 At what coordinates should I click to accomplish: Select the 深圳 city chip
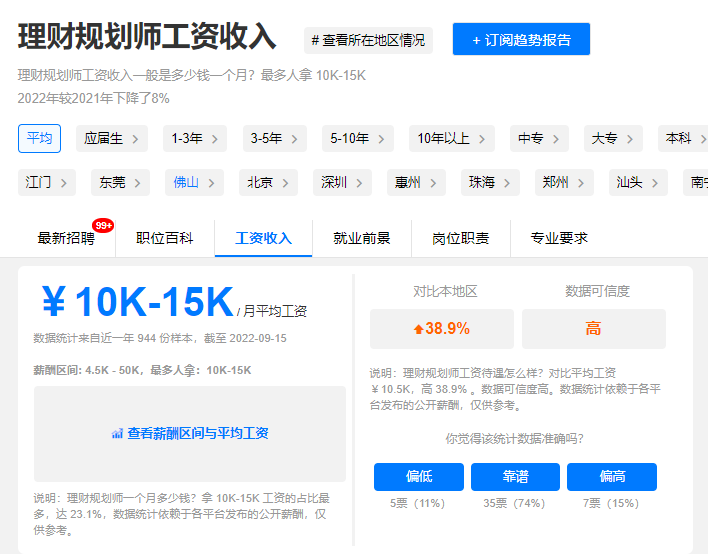[x=342, y=182]
